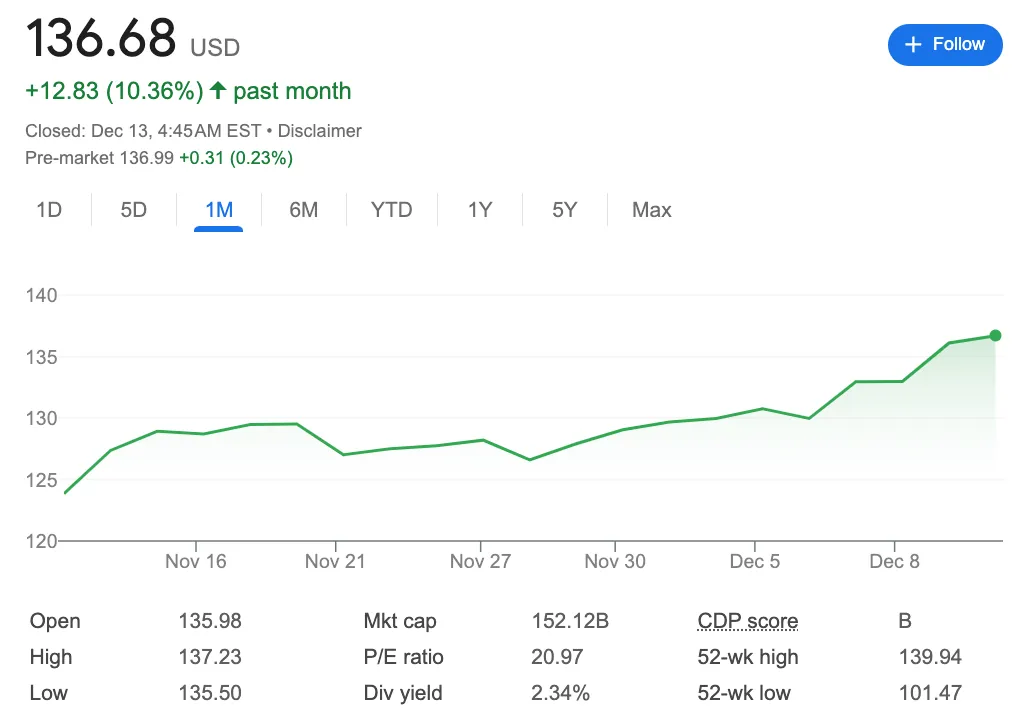The image size is (1020, 728).
Task: Switch to the 6M time range tab
Action: [304, 210]
